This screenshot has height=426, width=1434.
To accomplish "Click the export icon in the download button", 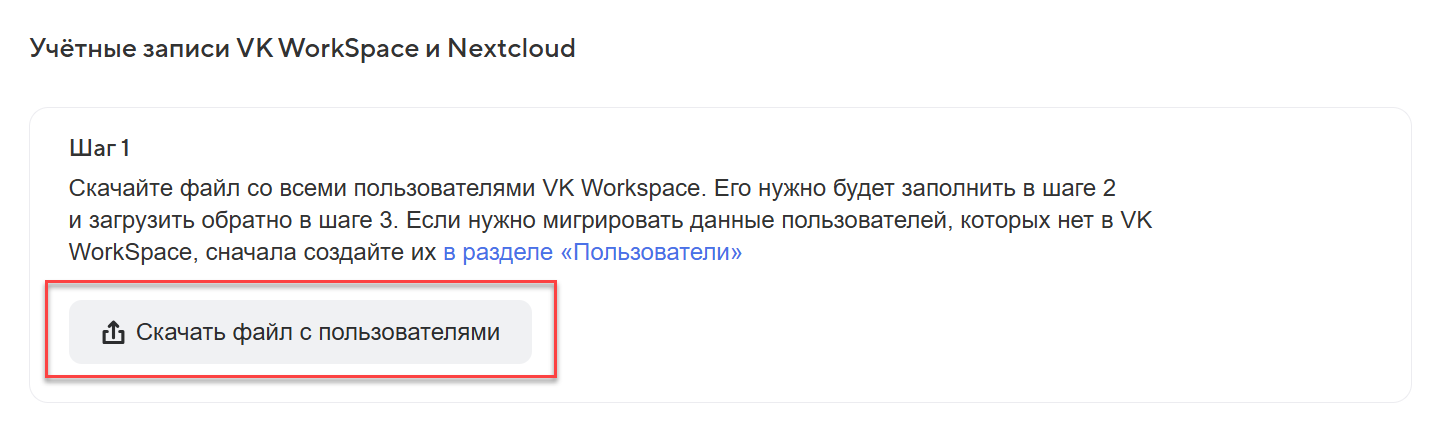I will pos(113,333).
